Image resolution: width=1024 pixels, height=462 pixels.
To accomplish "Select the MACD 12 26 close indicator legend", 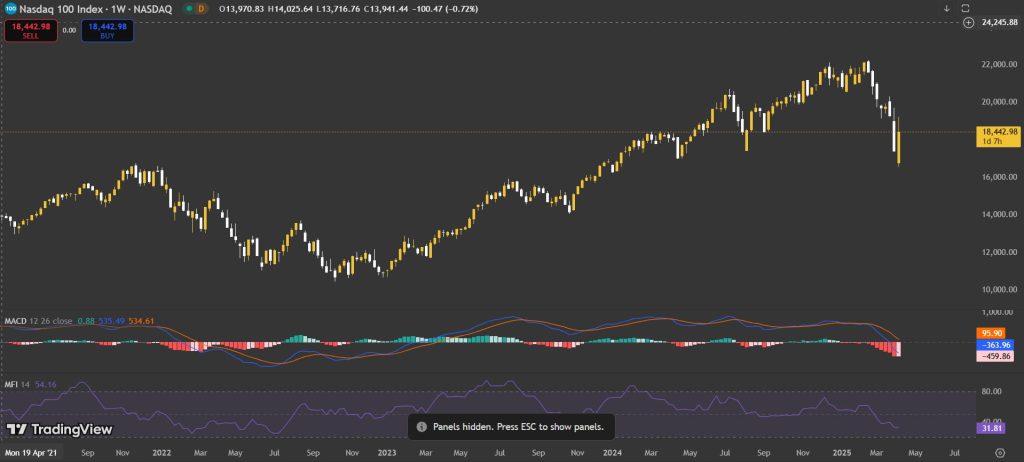I will [39, 321].
